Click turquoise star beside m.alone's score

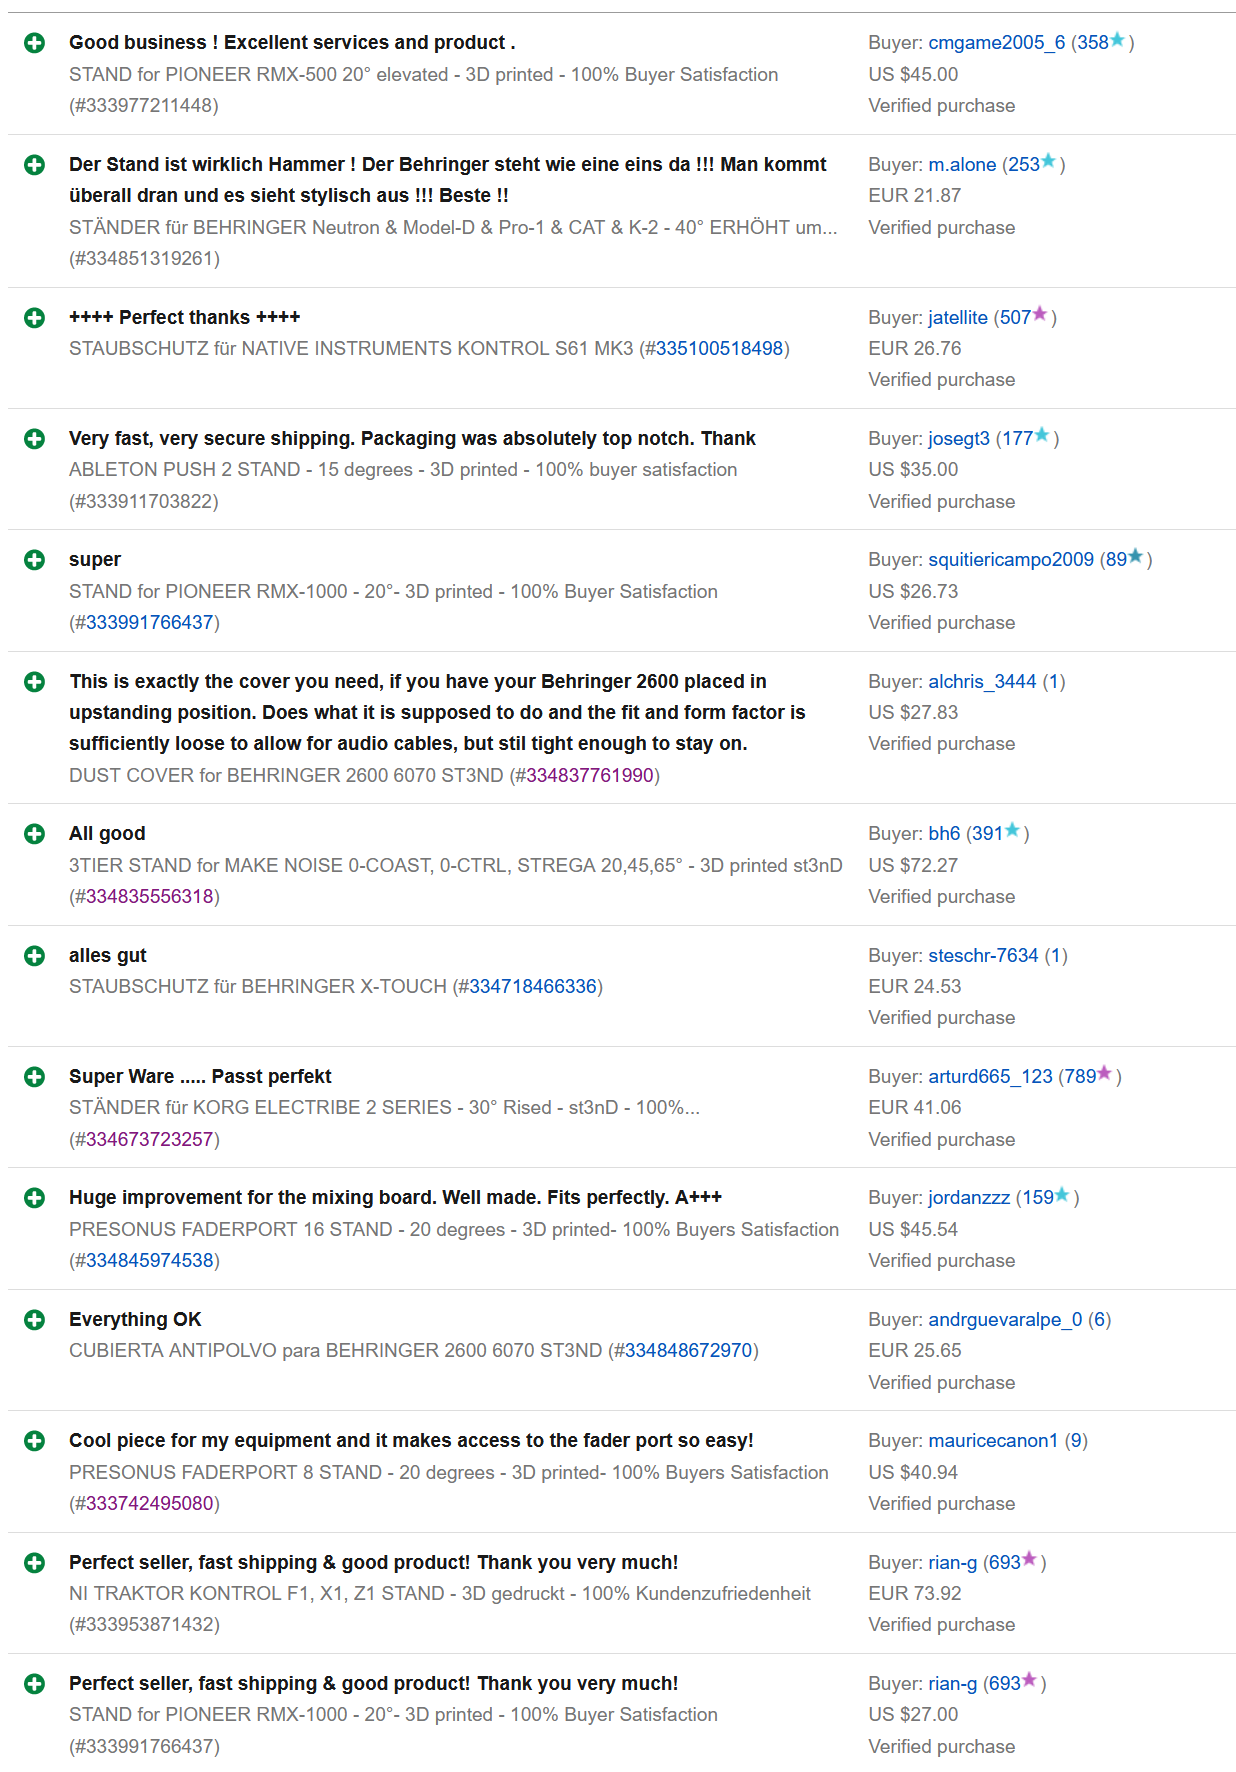click(1049, 161)
